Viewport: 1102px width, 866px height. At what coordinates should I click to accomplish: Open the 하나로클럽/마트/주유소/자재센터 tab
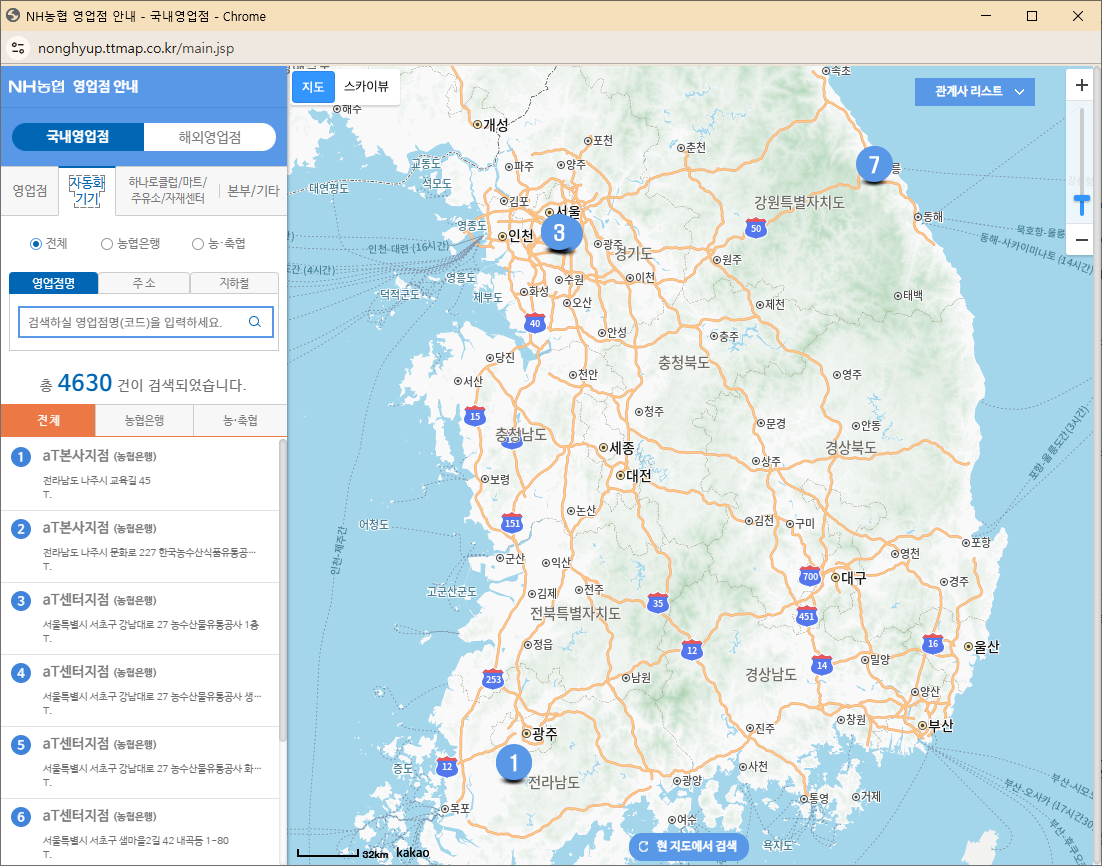pyautogui.click(x=167, y=190)
